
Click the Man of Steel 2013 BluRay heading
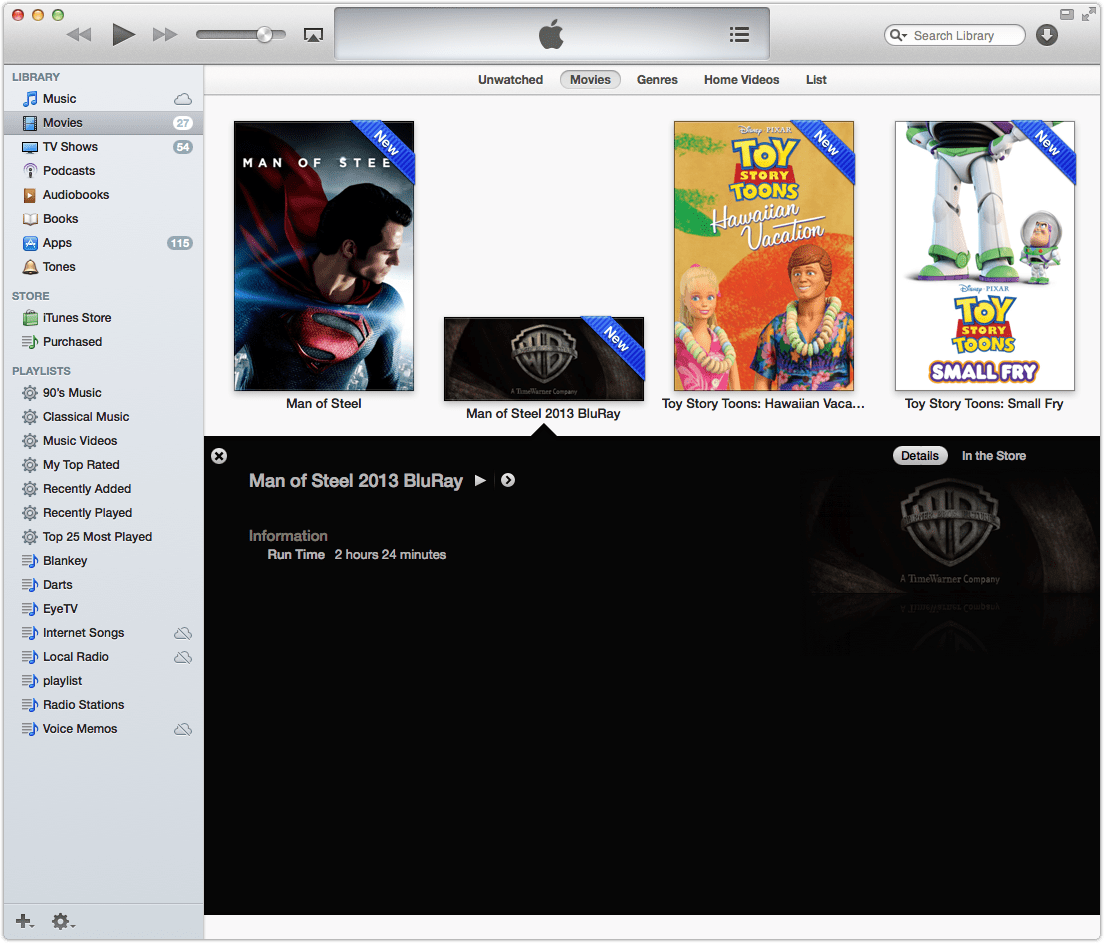(x=356, y=481)
